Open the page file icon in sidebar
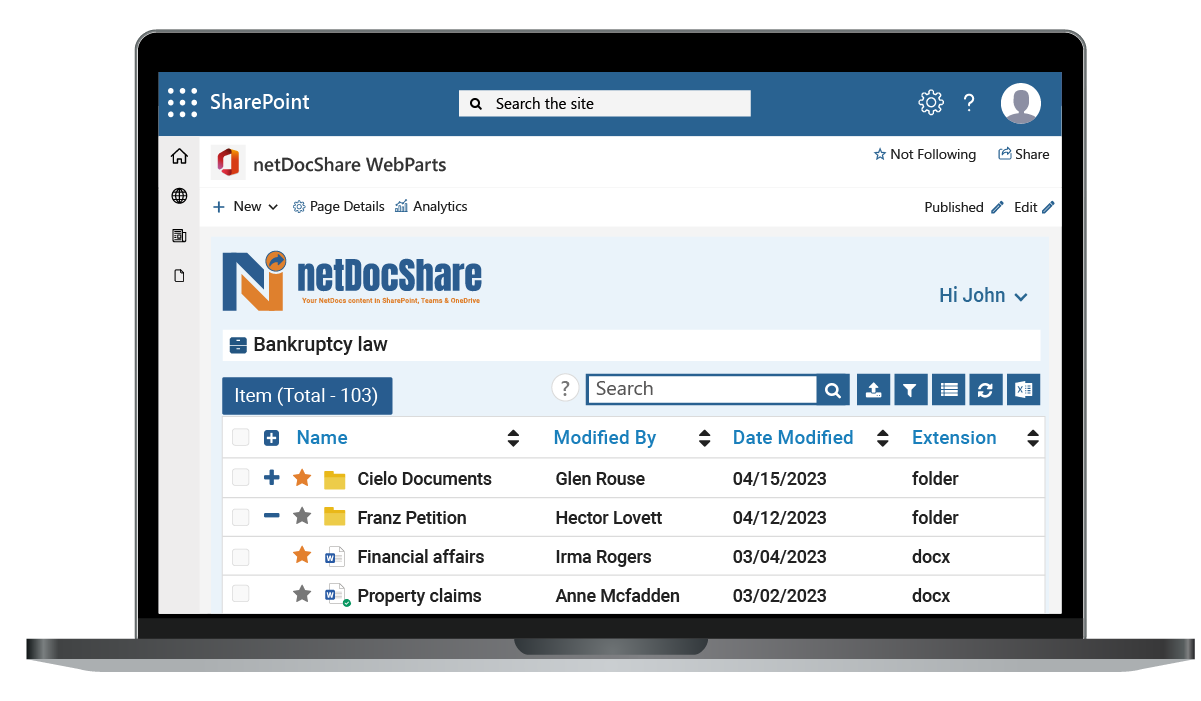This screenshot has width=1201, height=701. tap(179, 276)
